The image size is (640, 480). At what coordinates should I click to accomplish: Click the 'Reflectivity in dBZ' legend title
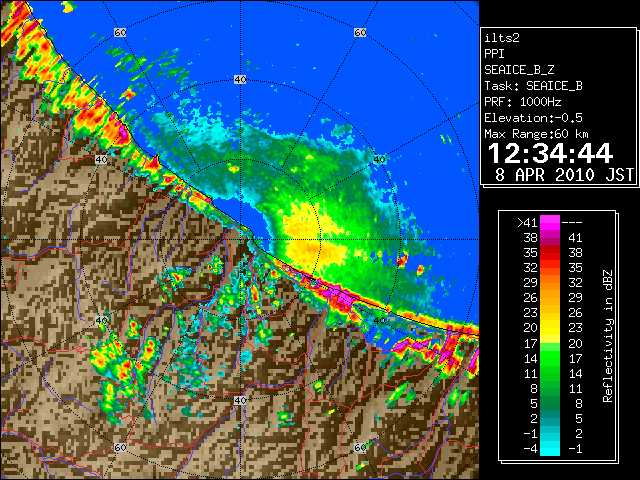(608, 336)
